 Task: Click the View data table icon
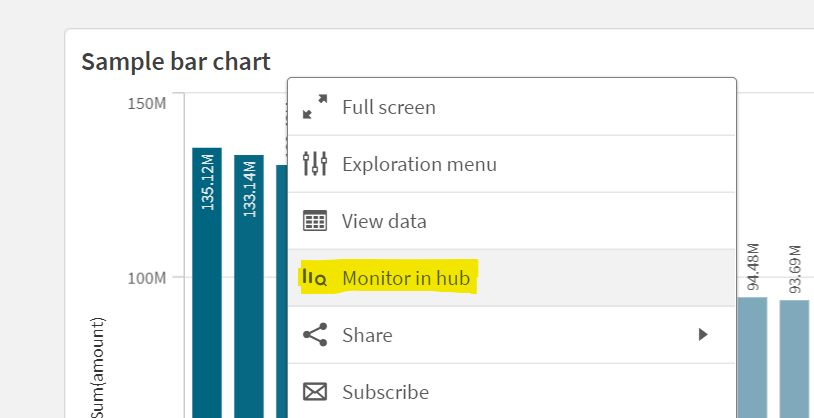point(315,221)
